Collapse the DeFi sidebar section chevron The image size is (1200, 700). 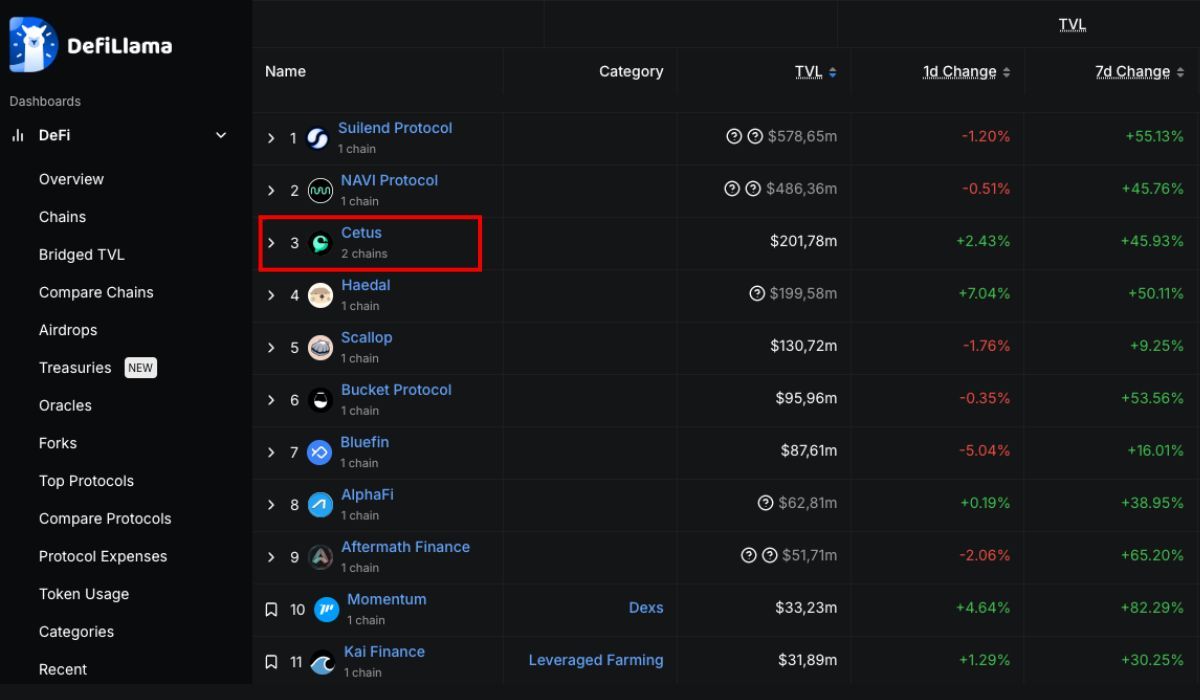coord(221,136)
